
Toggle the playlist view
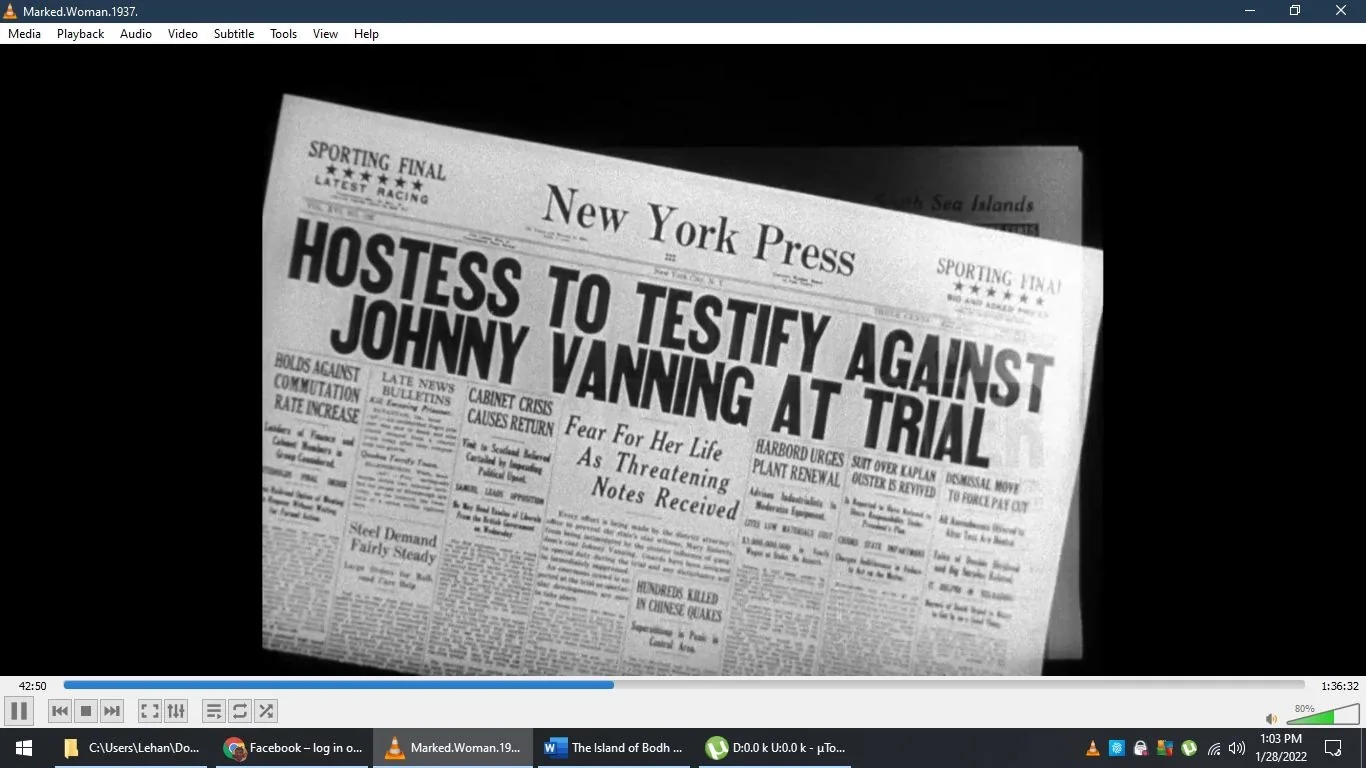(x=214, y=711)
